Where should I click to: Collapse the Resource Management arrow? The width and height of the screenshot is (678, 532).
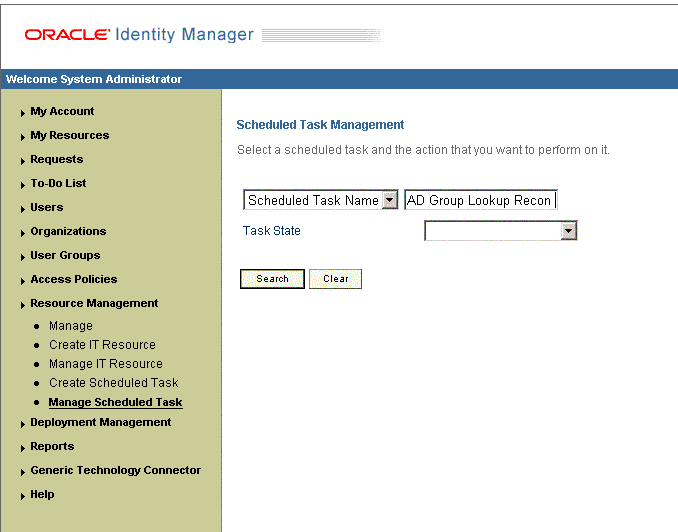pos(22,305)
